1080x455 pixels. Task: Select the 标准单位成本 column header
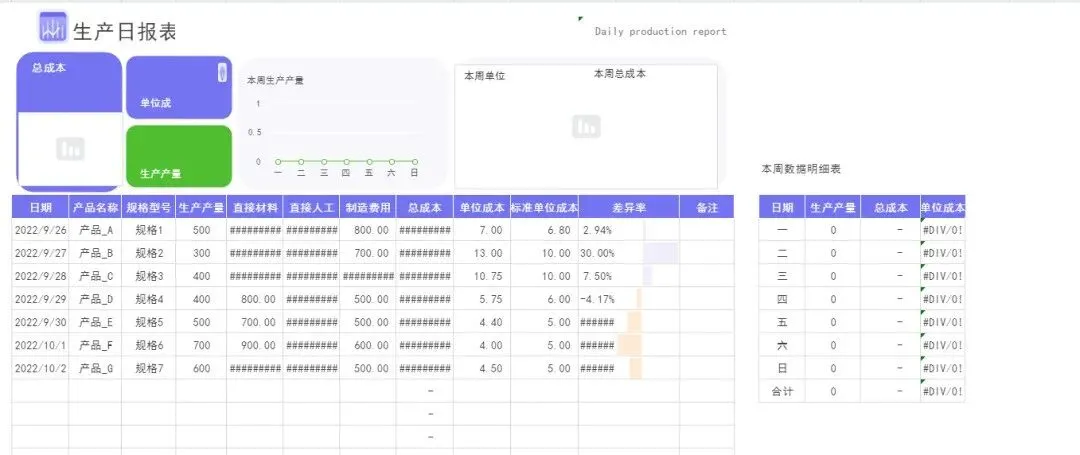[544, 207]
